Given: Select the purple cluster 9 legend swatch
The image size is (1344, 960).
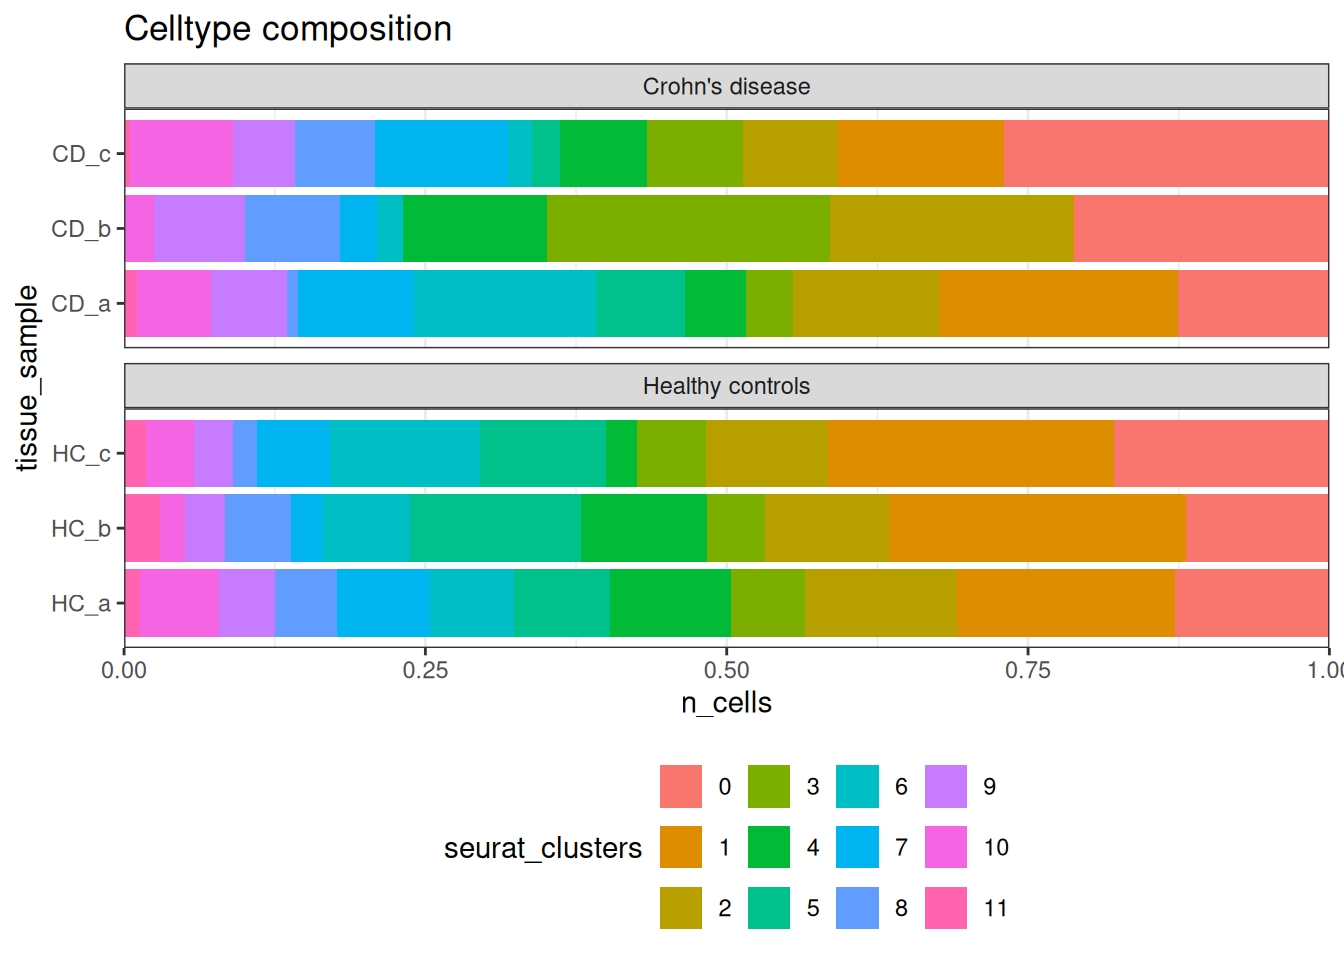Looking at the screenshot, I should (946, 786).
